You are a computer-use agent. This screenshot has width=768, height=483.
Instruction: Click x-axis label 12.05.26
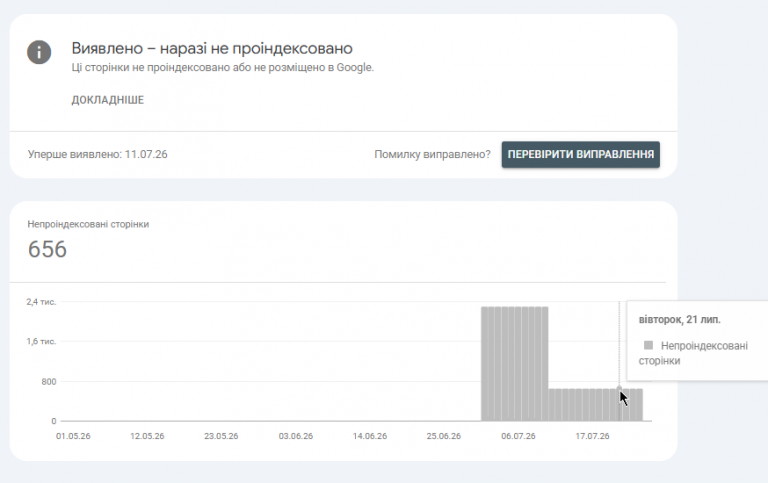tap(147, 436)
